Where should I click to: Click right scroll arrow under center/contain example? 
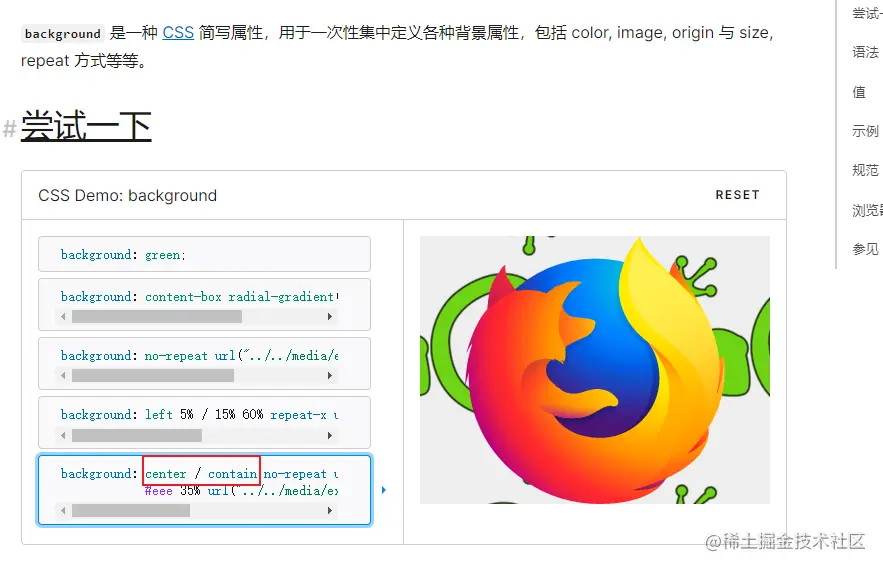329,510
